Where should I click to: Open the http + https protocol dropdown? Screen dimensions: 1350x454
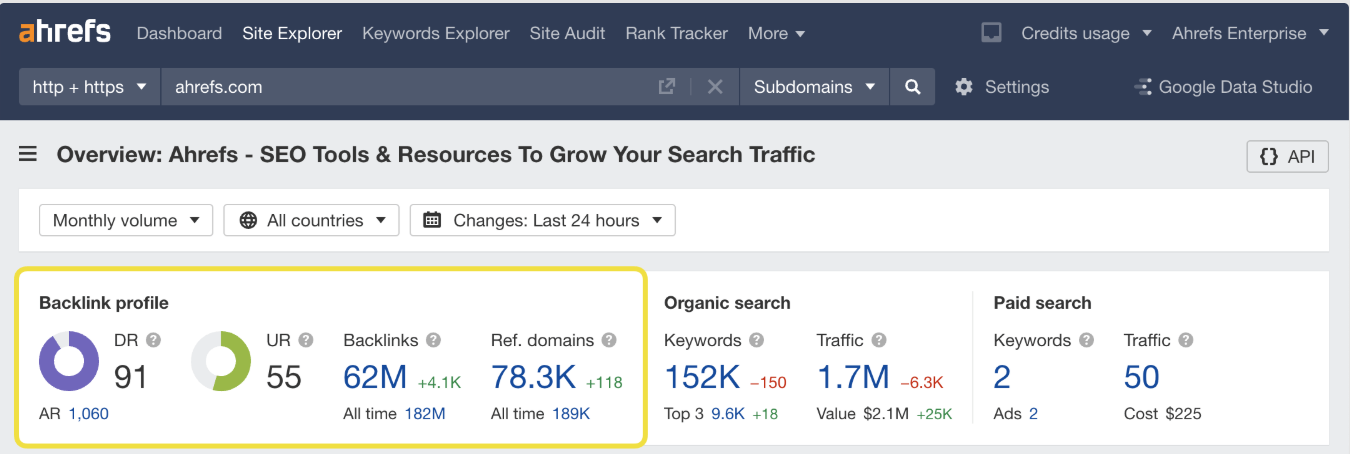[x=89, y=87]
